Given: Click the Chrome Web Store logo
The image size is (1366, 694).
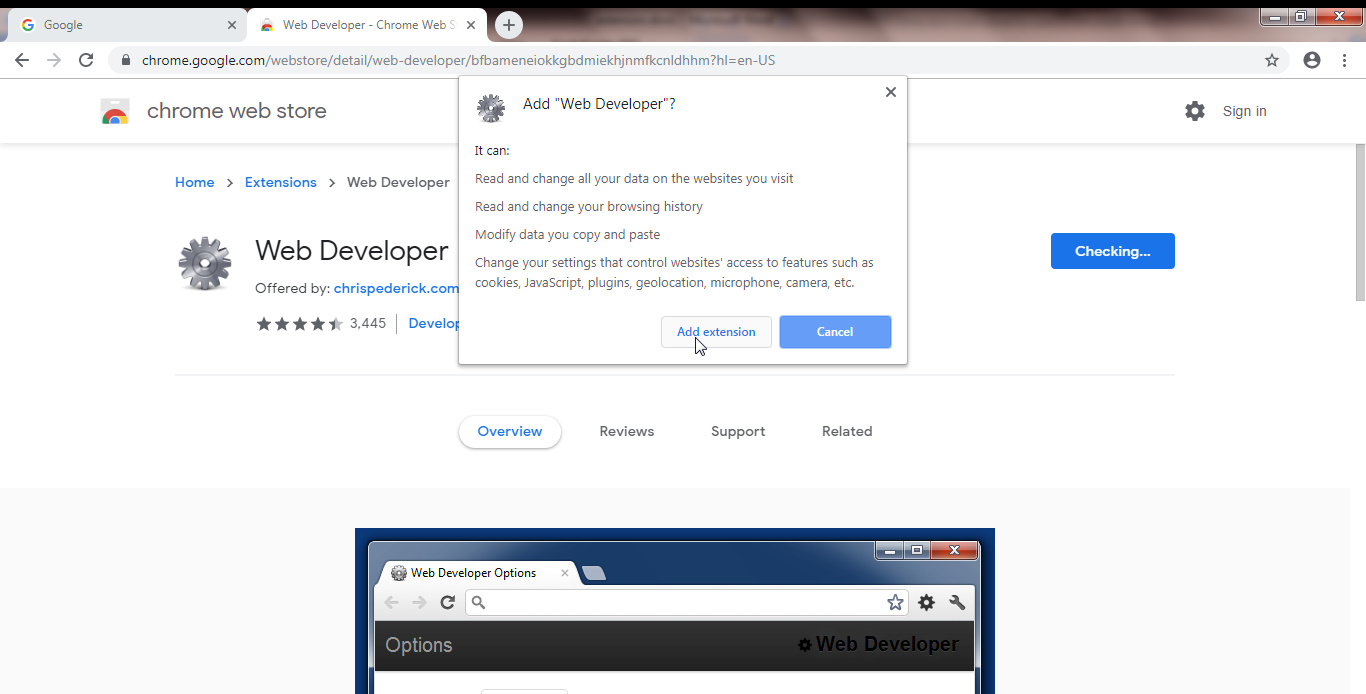Looking at the screenshot, I should tap(115, 111).
